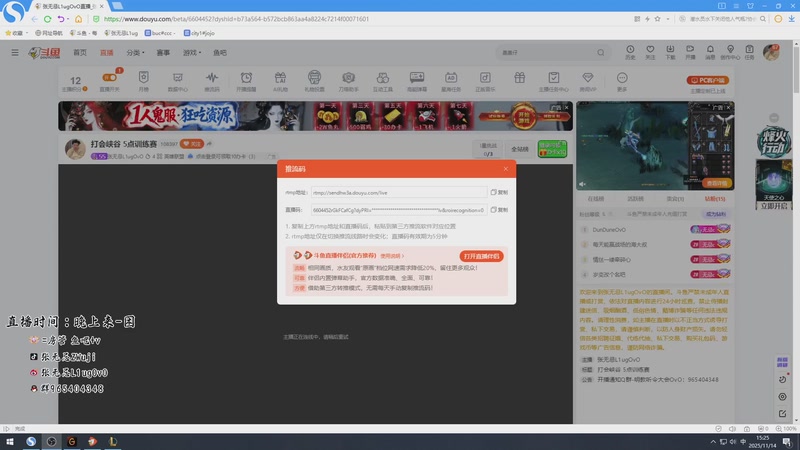Switch to the 钻粉(15) tab
This screenshot has height=450, width=800.
(715, 198)
